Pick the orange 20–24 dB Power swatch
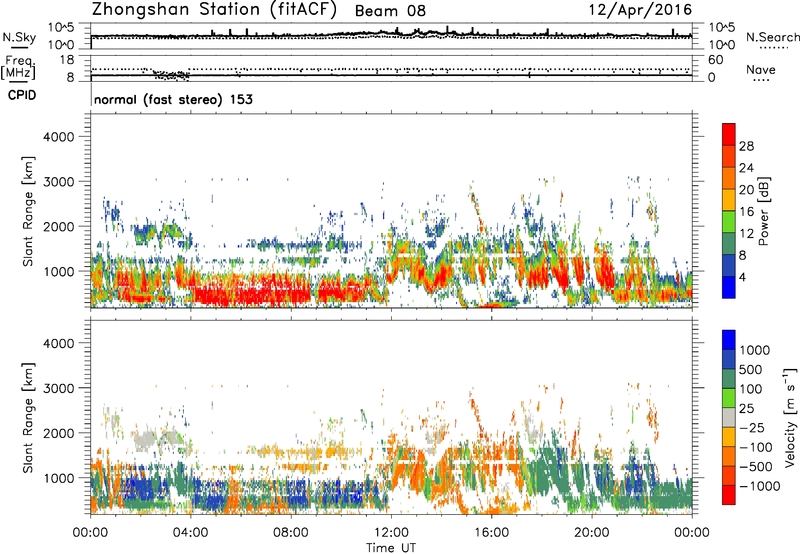 click(729, 178)
